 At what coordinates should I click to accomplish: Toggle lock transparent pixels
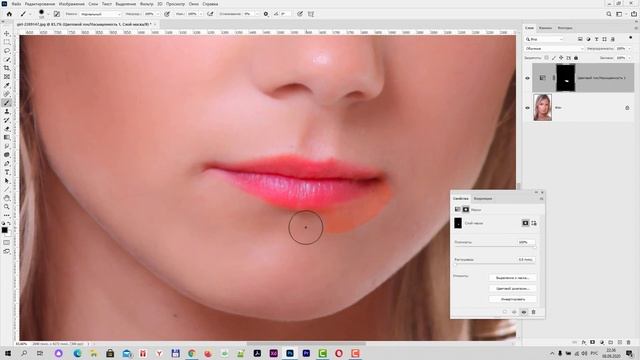click(x=547, y=58)
